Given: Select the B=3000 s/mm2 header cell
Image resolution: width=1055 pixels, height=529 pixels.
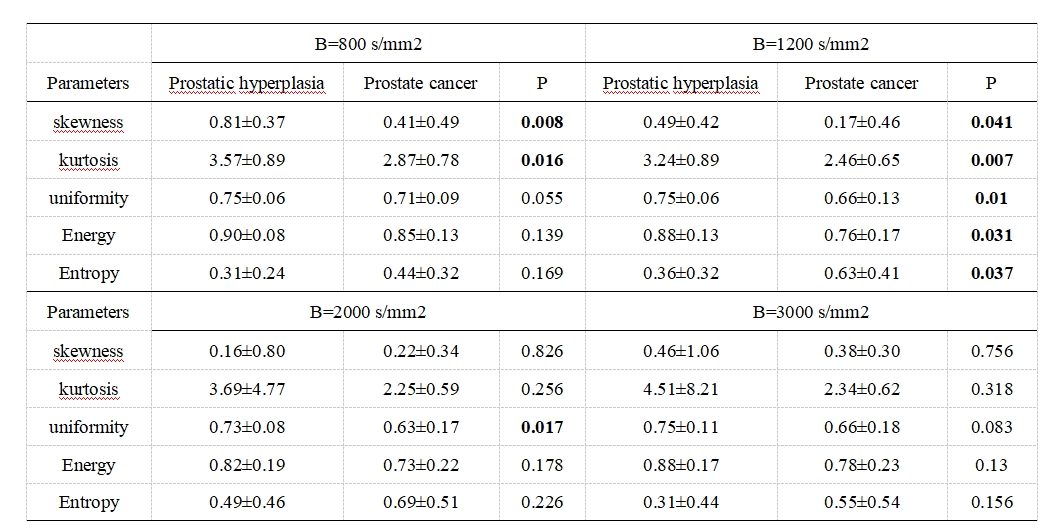Looking at the screenshot, I should pyautogui.click(x=810, y=312).
